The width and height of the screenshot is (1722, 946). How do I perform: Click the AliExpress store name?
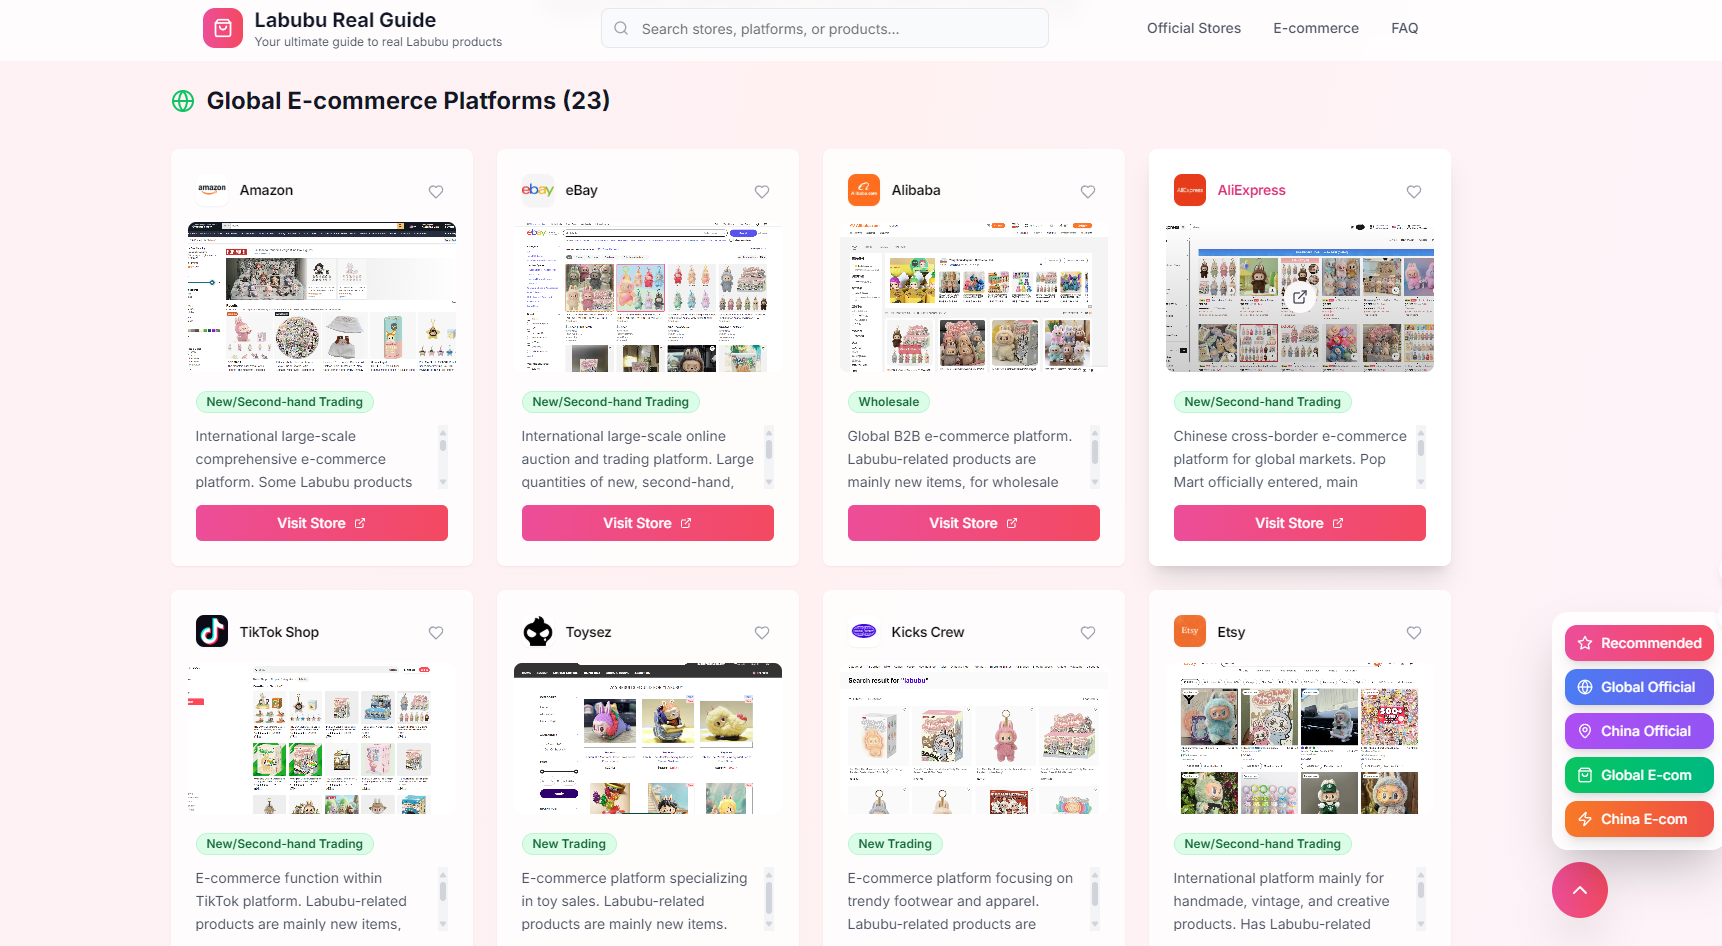pyautogui.click(x=1251, y=190)
